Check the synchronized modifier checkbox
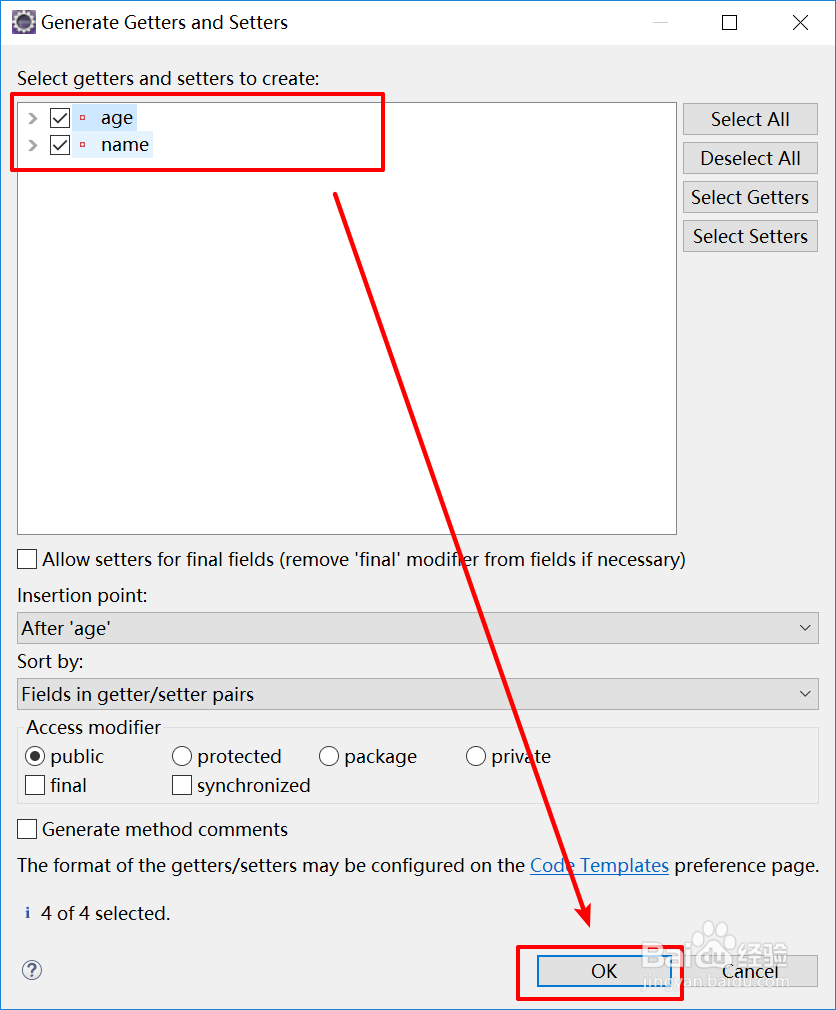Viewport: 836px width, 1010px height. point(182,785)
